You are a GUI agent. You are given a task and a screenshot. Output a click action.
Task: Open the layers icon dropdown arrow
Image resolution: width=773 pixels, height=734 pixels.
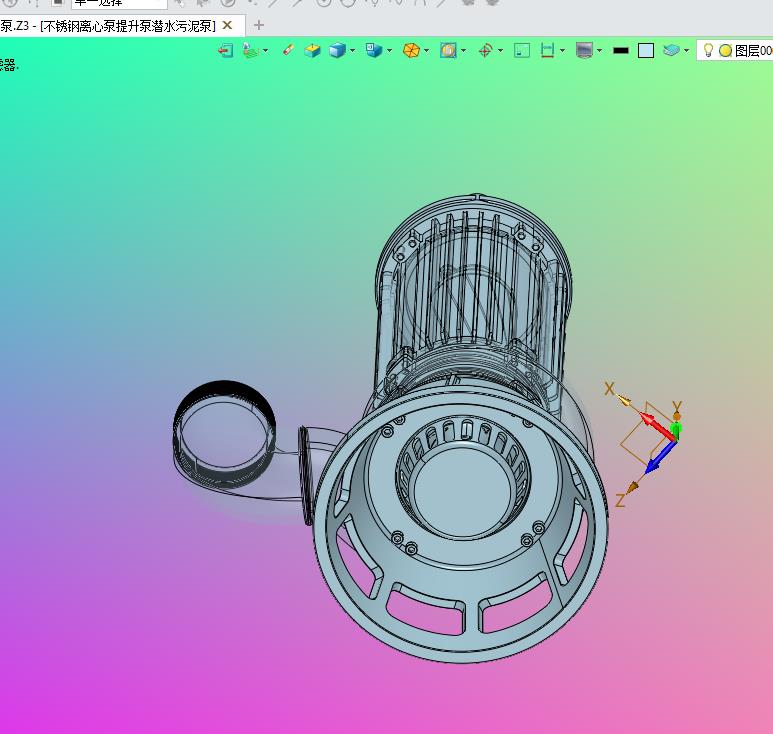pos(686,50)
